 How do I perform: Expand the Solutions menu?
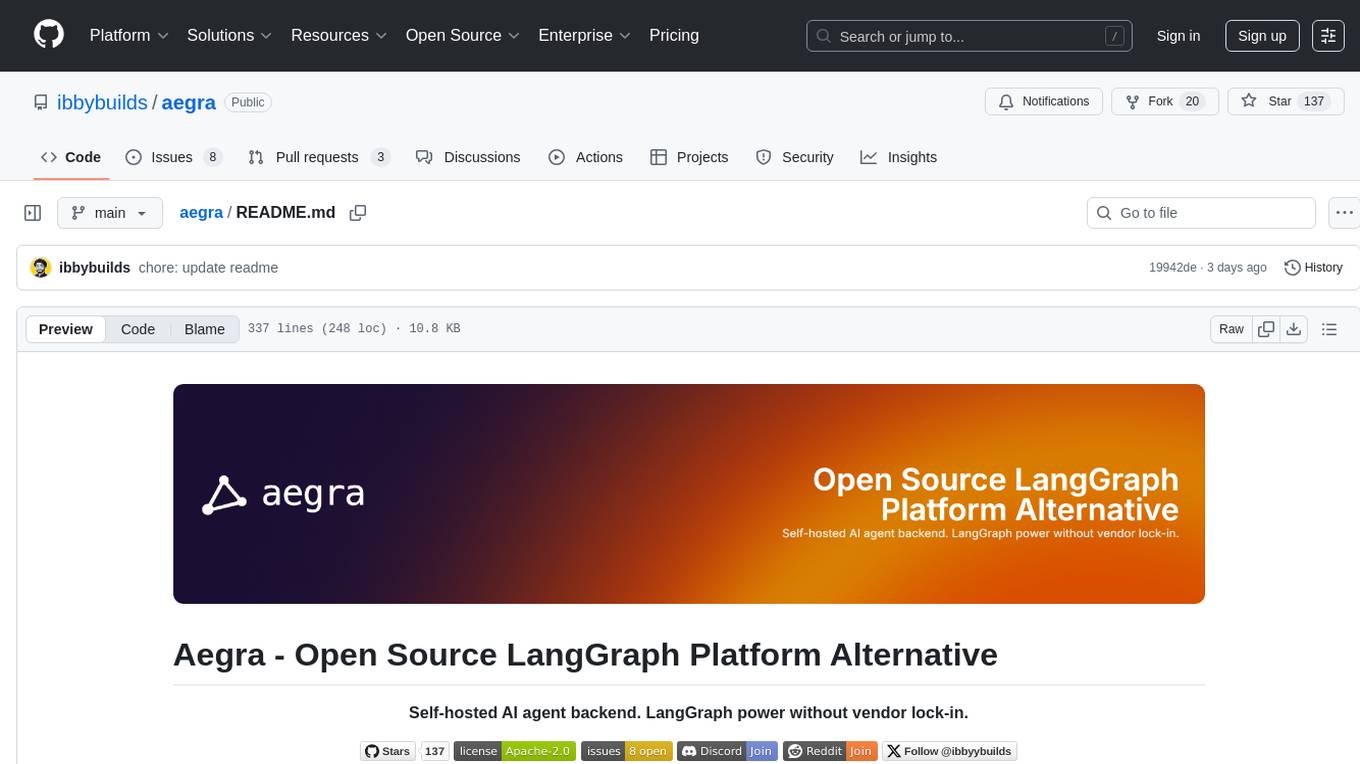229,35
